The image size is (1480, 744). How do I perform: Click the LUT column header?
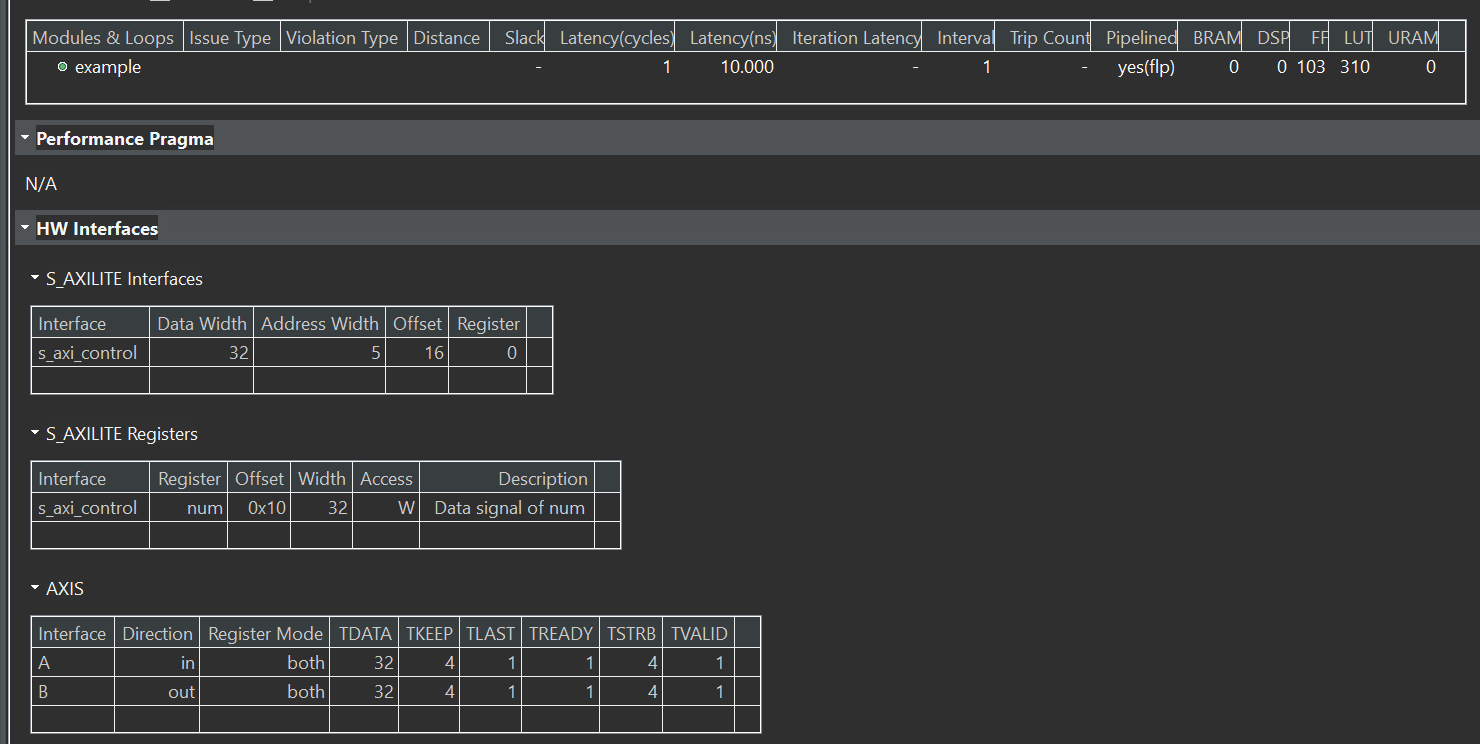pyautogui.click(x=1351, y=38)
